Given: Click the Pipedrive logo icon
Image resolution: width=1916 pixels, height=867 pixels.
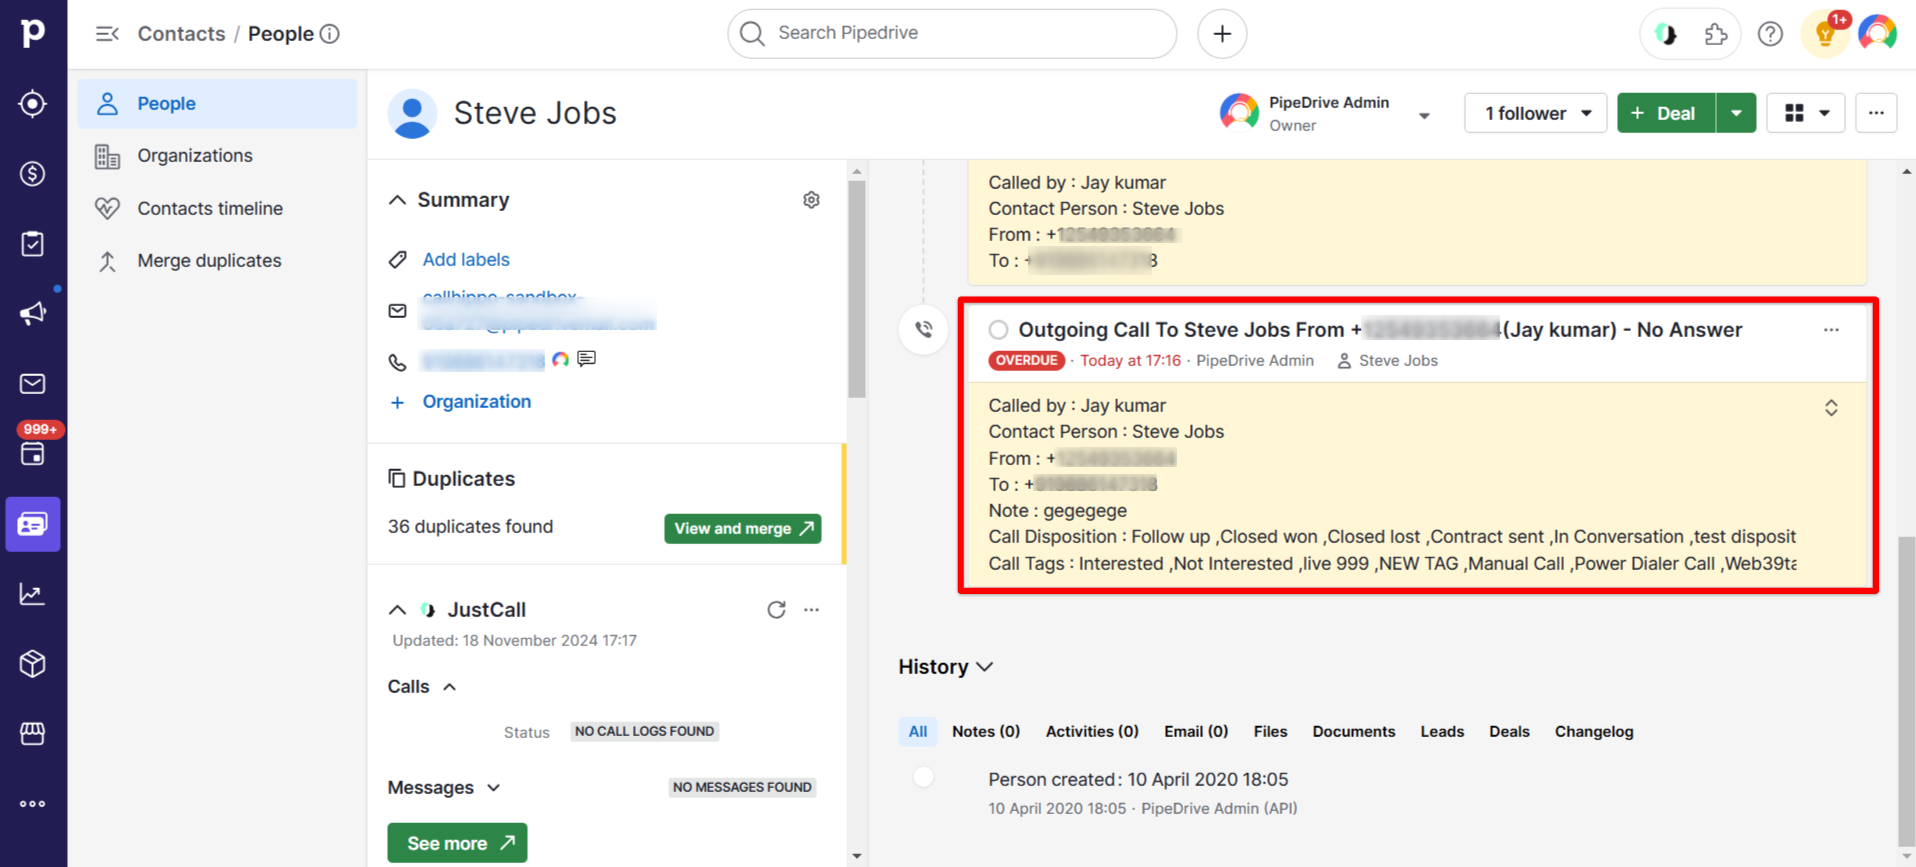Looking at the screenshot, I should [33, 33].
